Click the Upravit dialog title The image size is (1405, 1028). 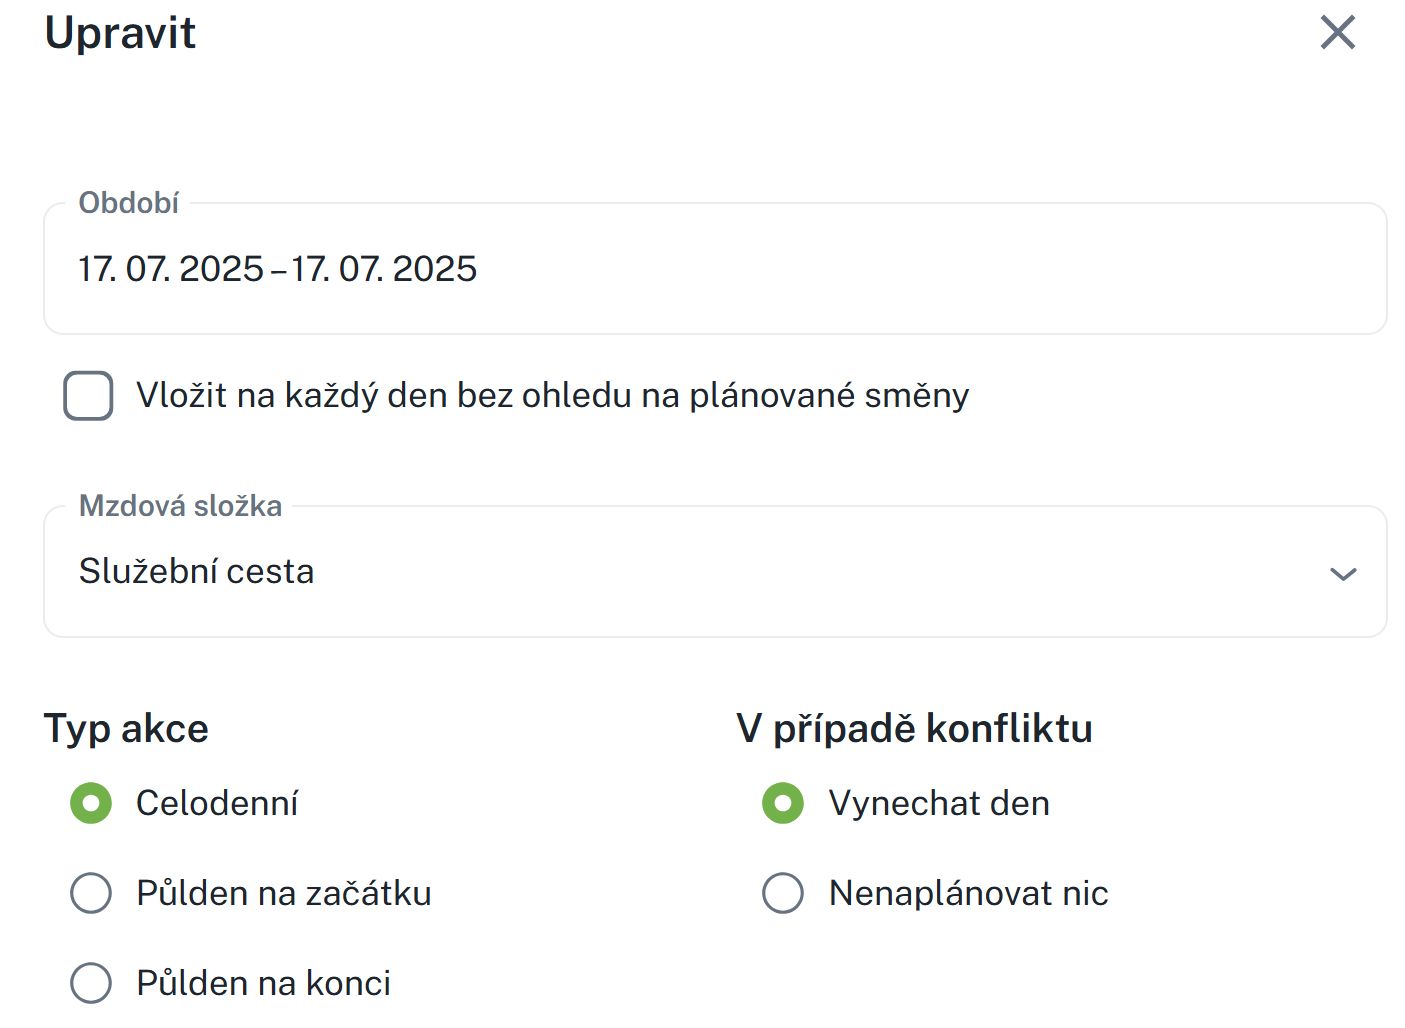point(121,33)
